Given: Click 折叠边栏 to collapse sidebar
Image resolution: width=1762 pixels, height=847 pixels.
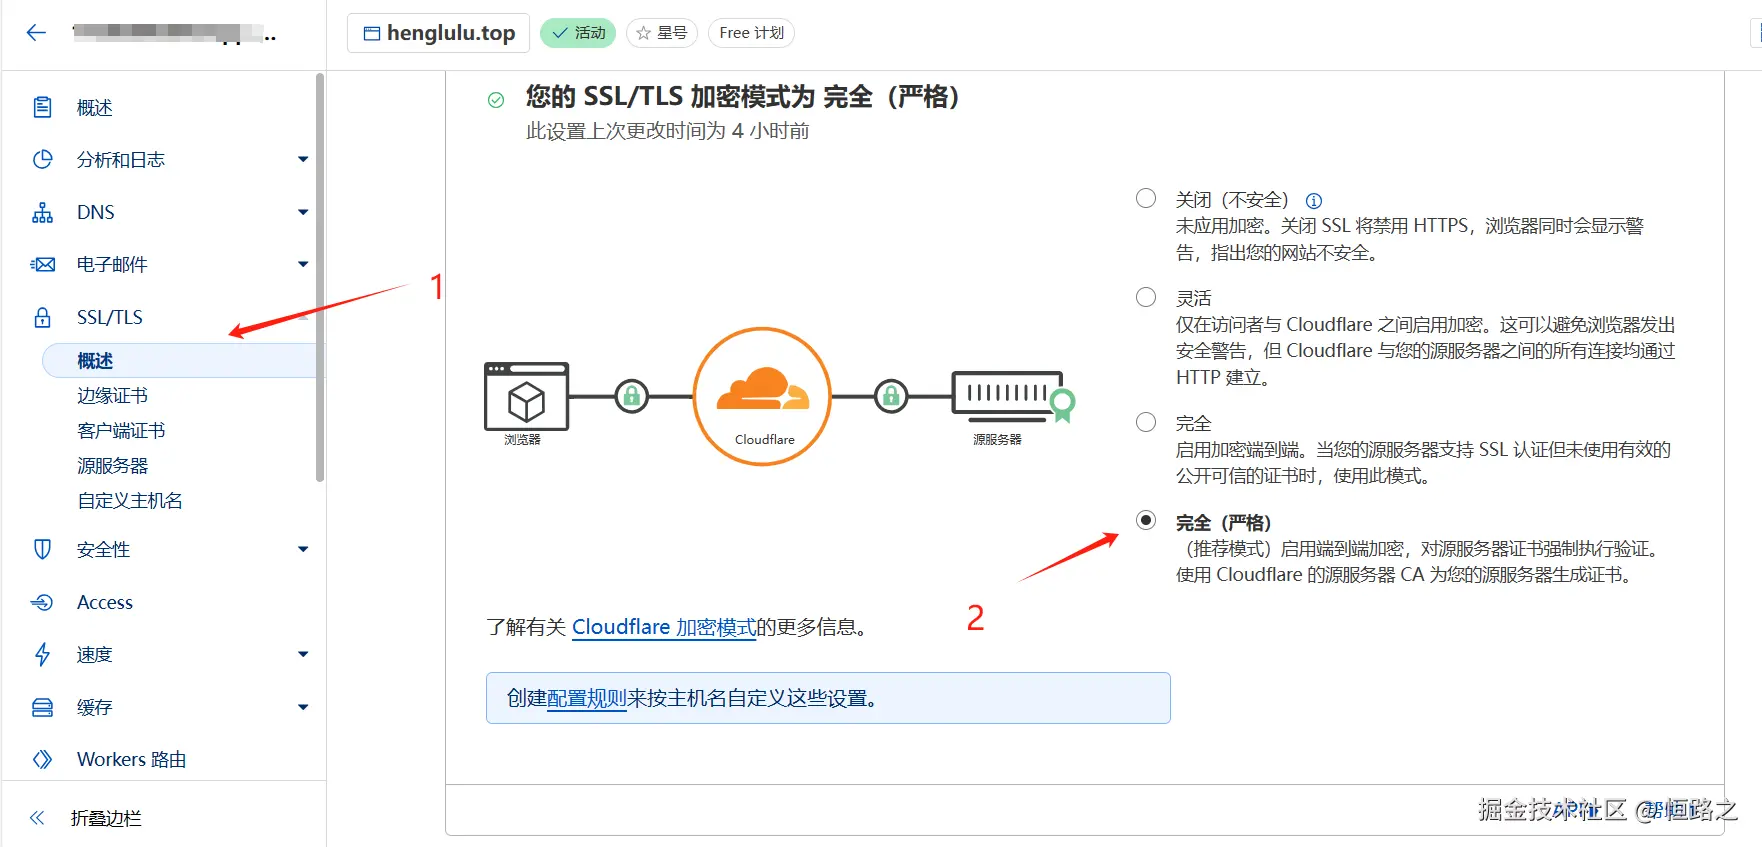Looking at the screenshot, I should 106,818.
